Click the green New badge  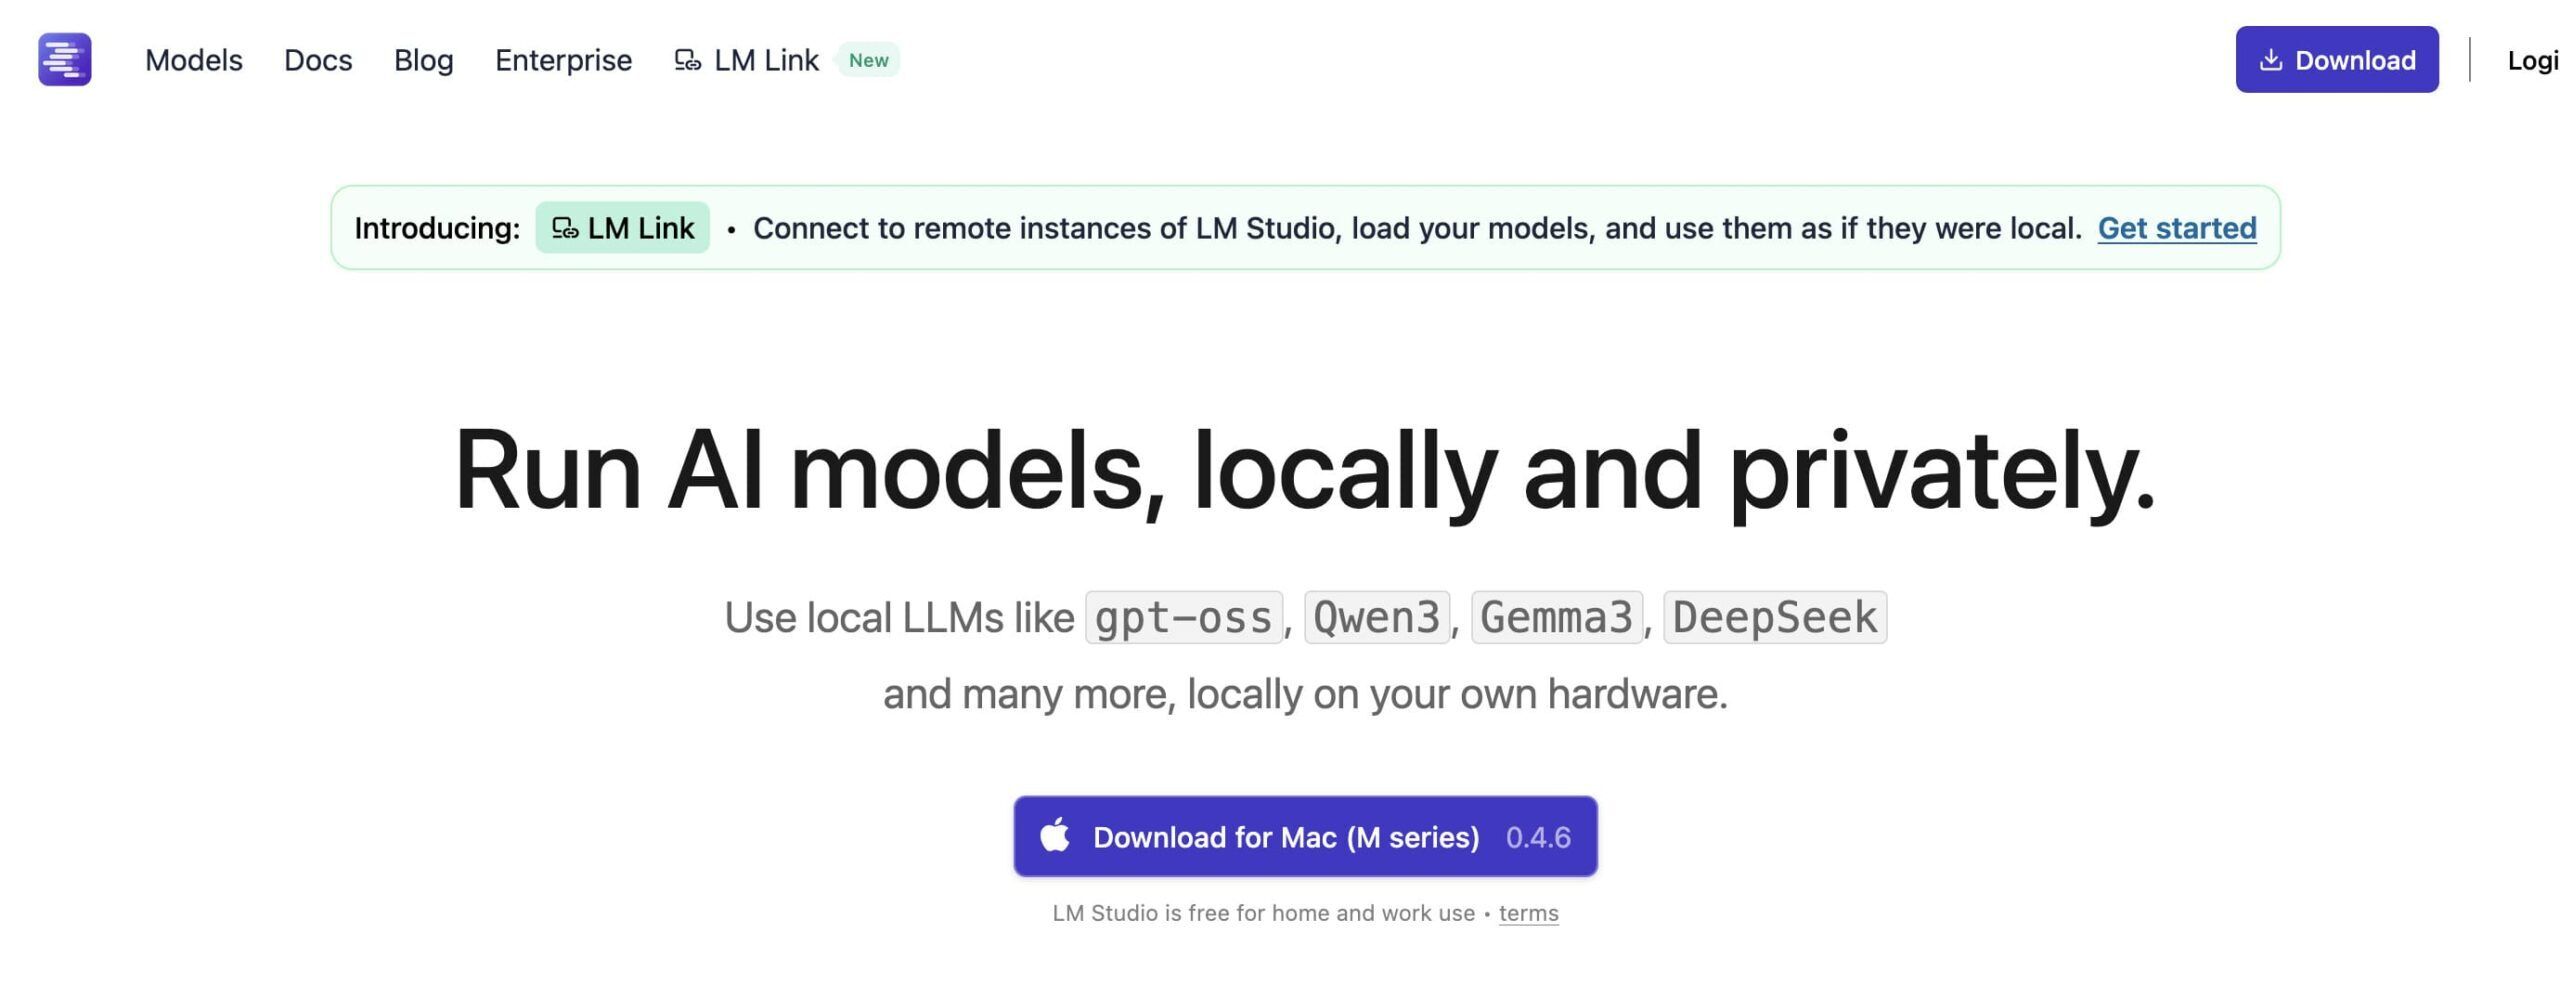tap(868, 60)
